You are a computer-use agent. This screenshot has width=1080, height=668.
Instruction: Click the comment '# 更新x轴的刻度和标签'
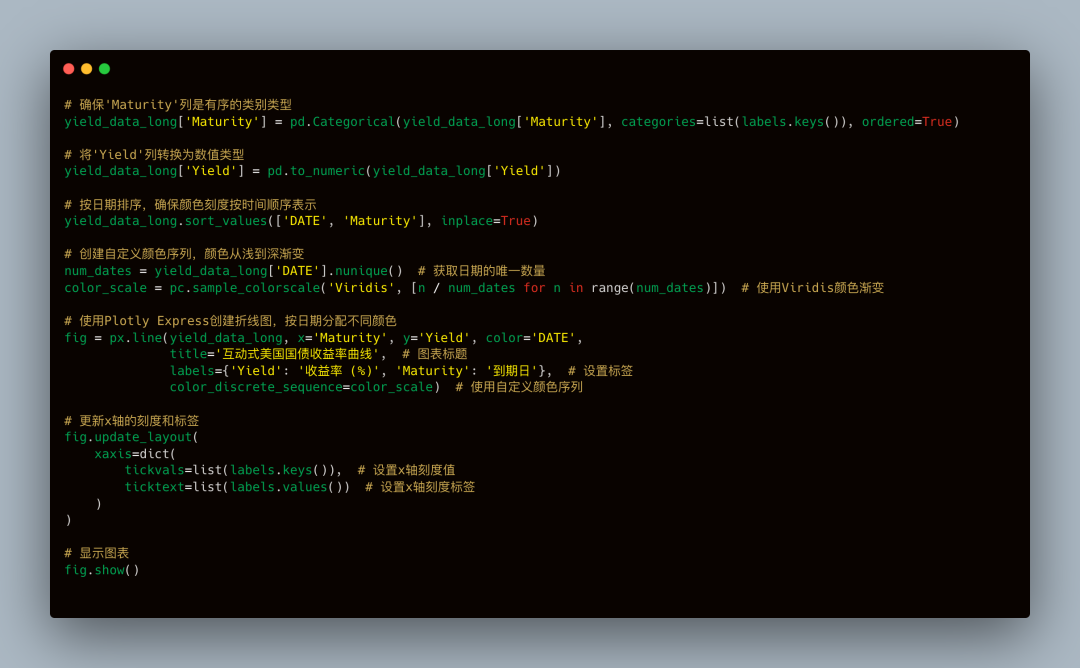coord(132,421)
